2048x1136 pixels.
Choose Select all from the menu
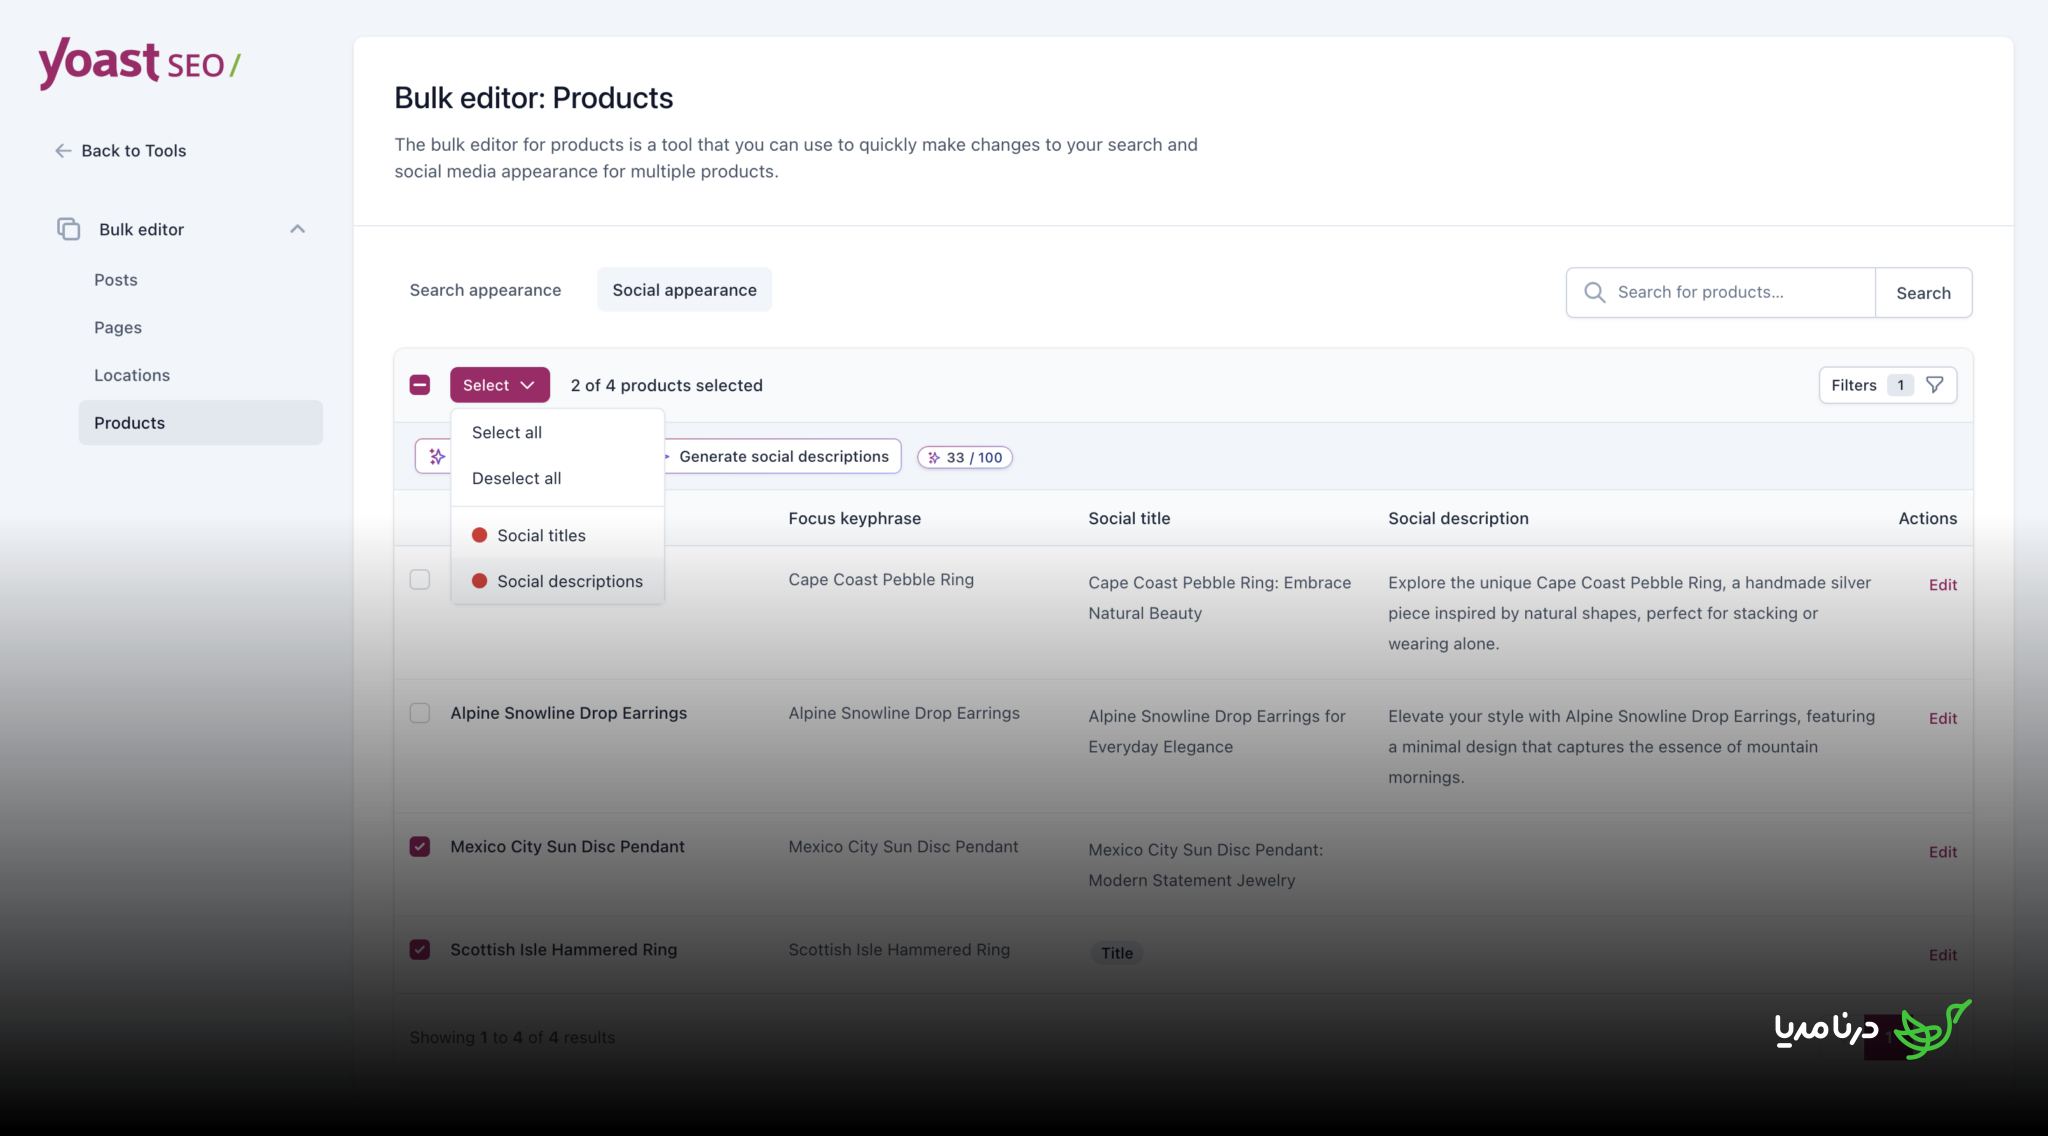click(x=558, y=432)
